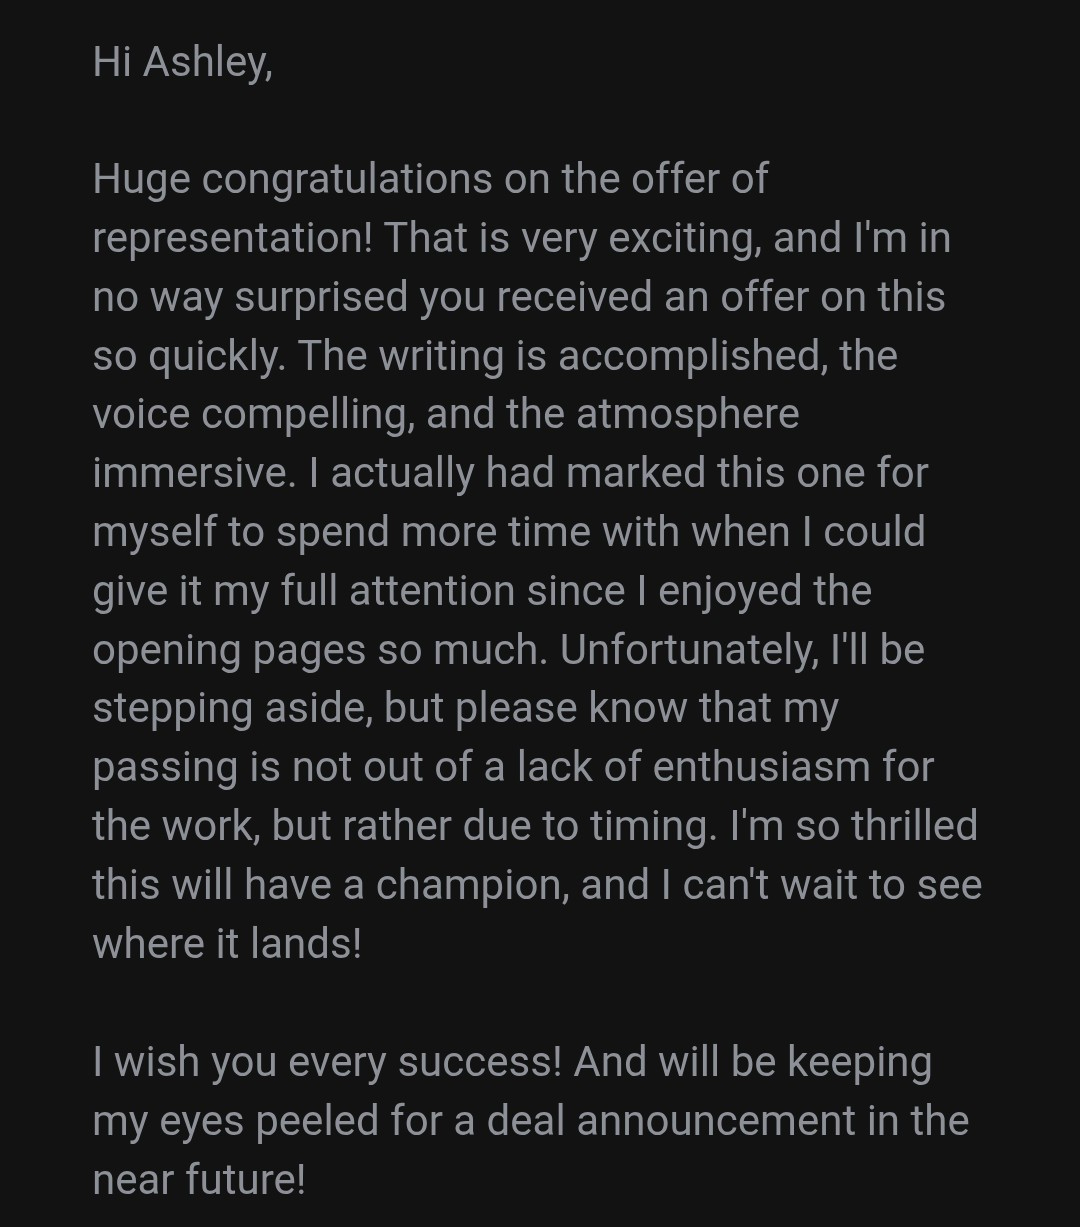Click the word "announcement"
1080x1227 pixels.
(x=716, y=1121)
